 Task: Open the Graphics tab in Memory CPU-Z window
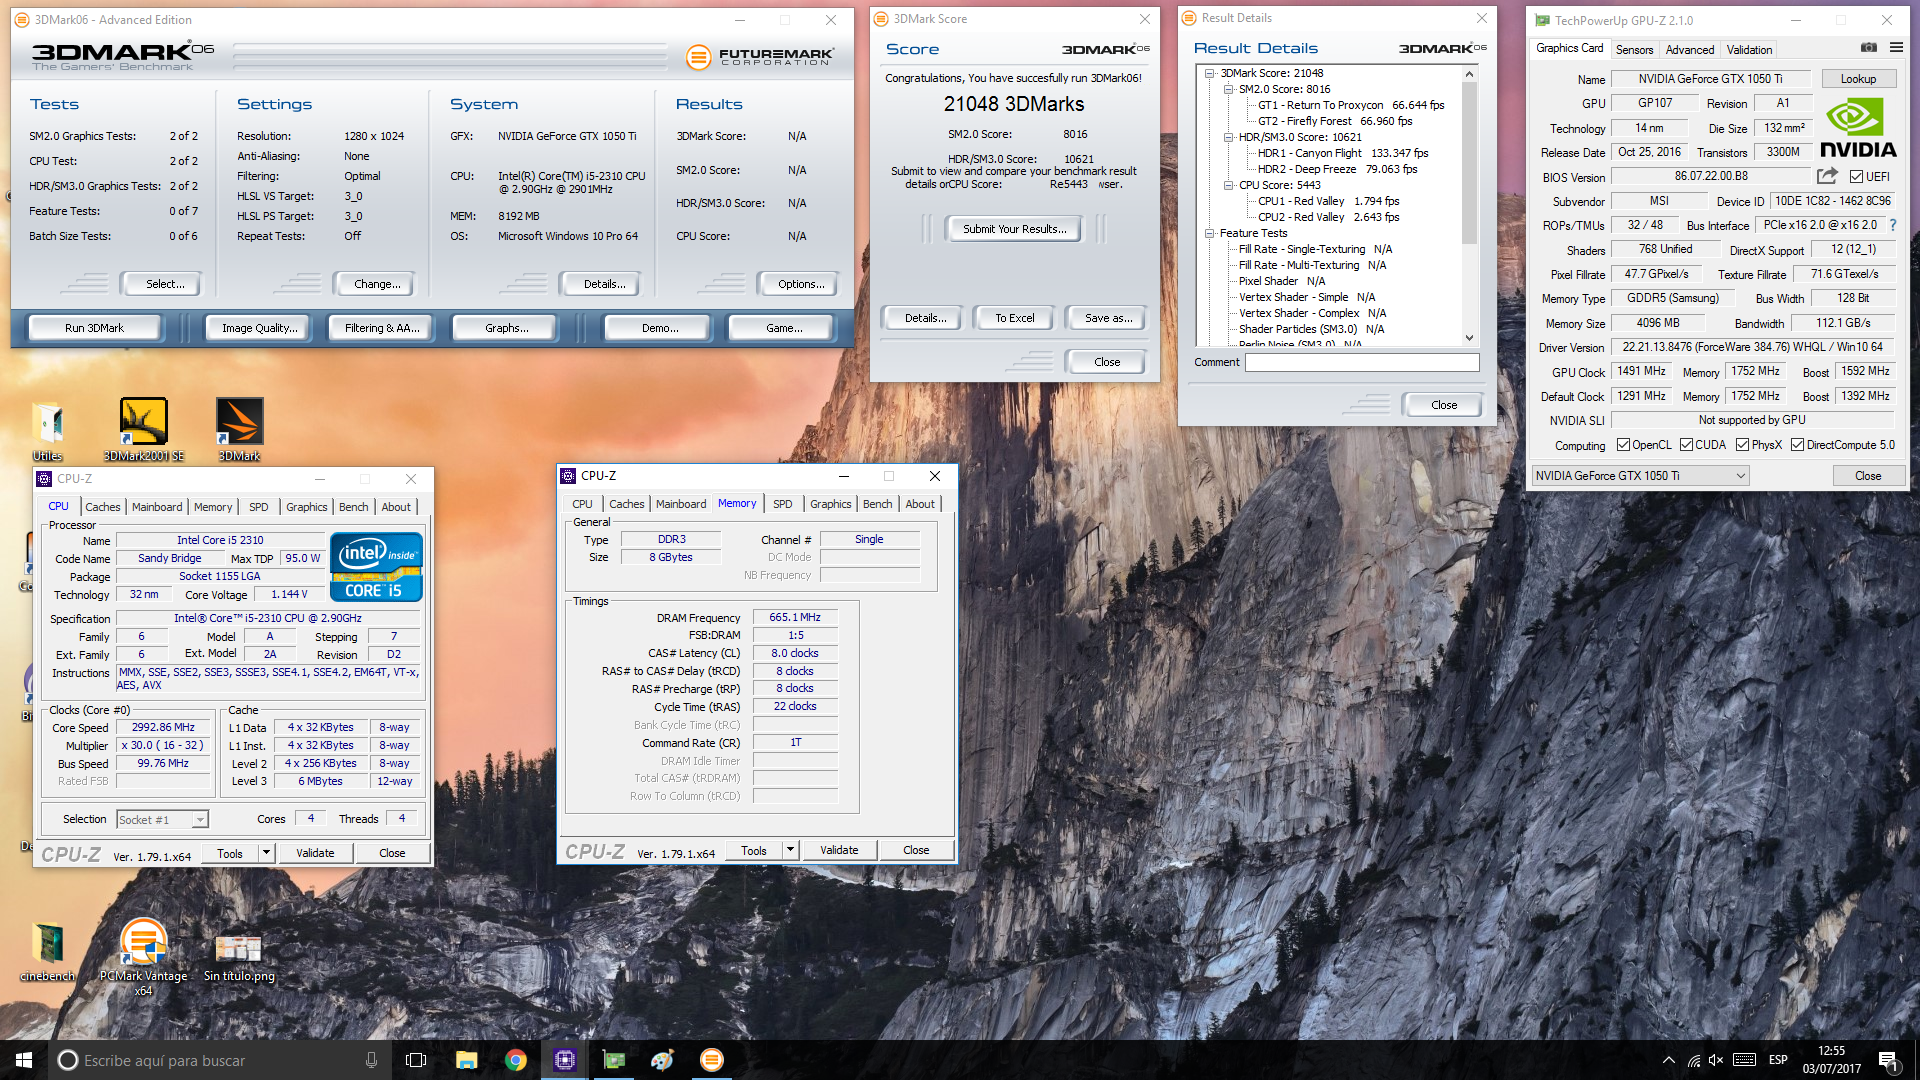tap(831, 504)
